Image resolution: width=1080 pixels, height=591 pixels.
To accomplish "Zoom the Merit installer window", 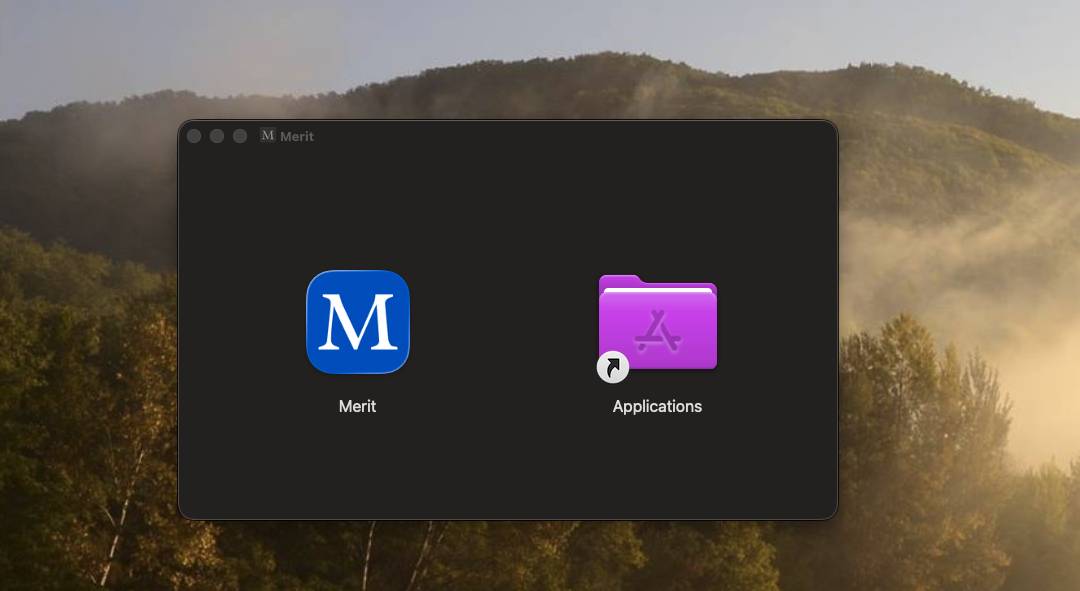I will (x=240, y=136).
